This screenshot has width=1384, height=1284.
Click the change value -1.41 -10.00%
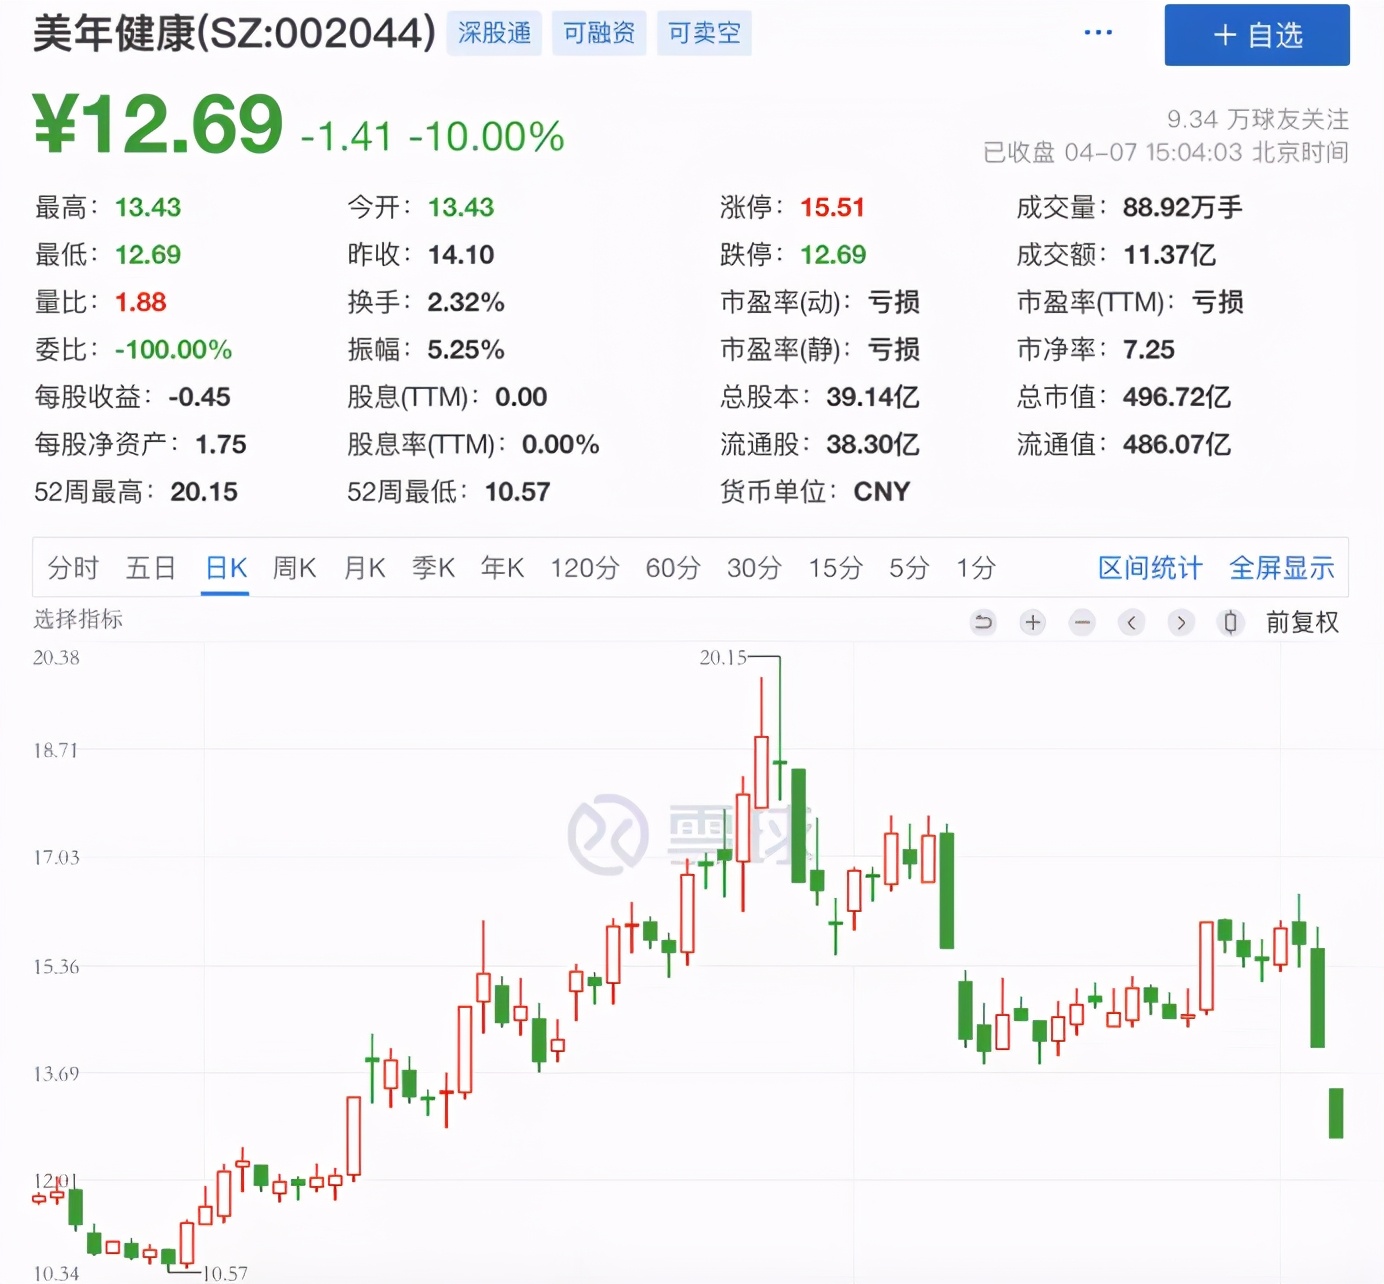(433, 136)
